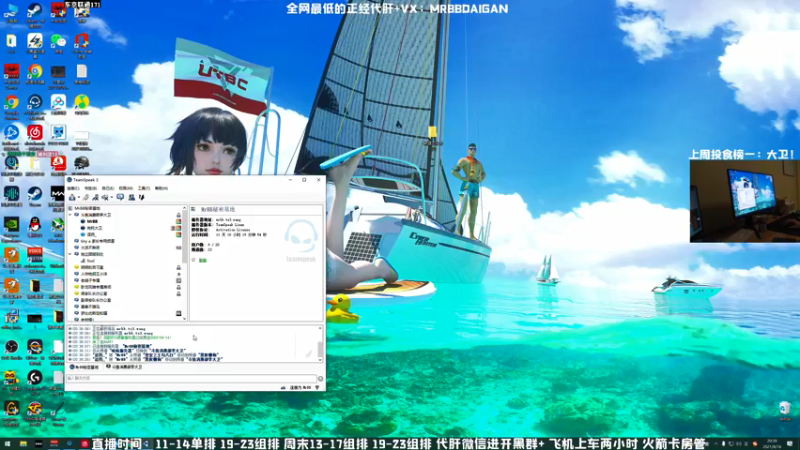Click the eye-shaped Subscribe icon in TeamSpeak toolbar
800x450 pixels.
pyautogui.click(x=105, y=197)
